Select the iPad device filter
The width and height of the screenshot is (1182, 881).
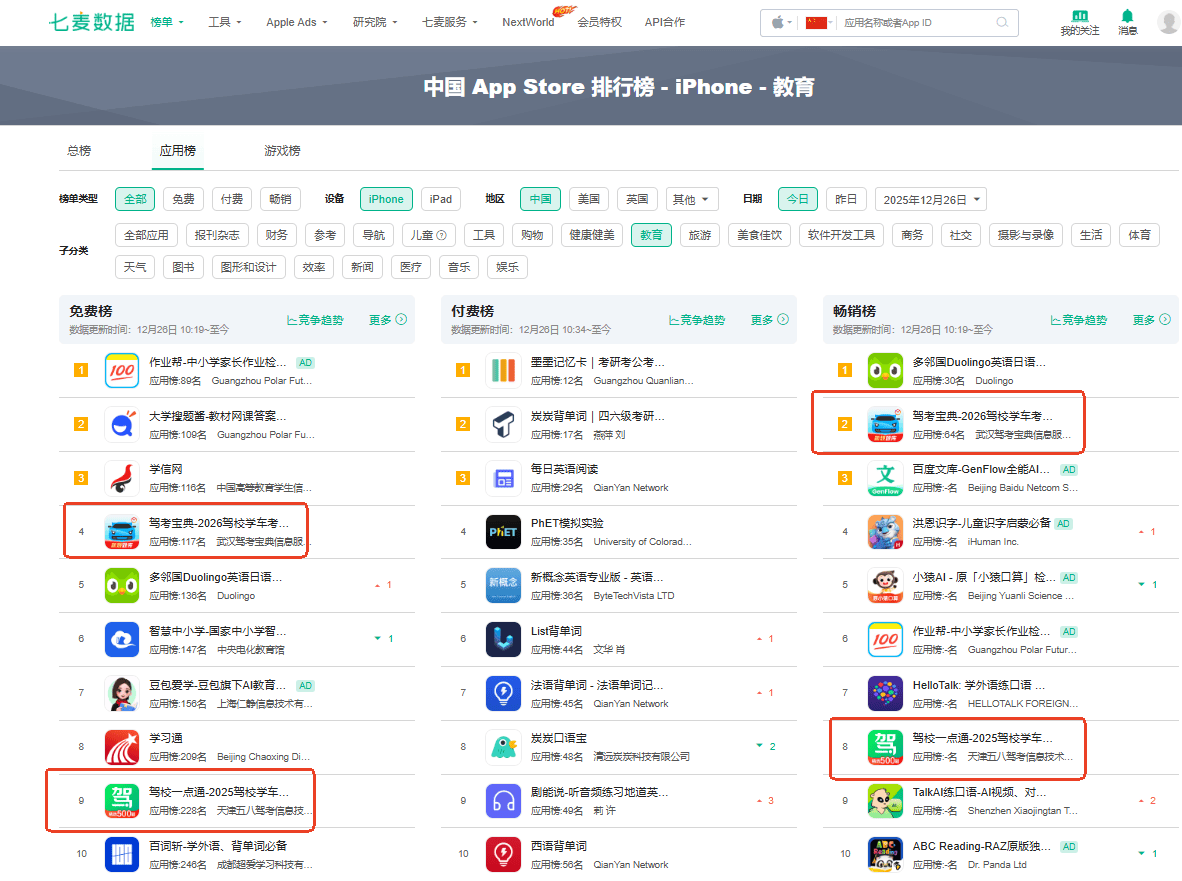coord(440,199)
